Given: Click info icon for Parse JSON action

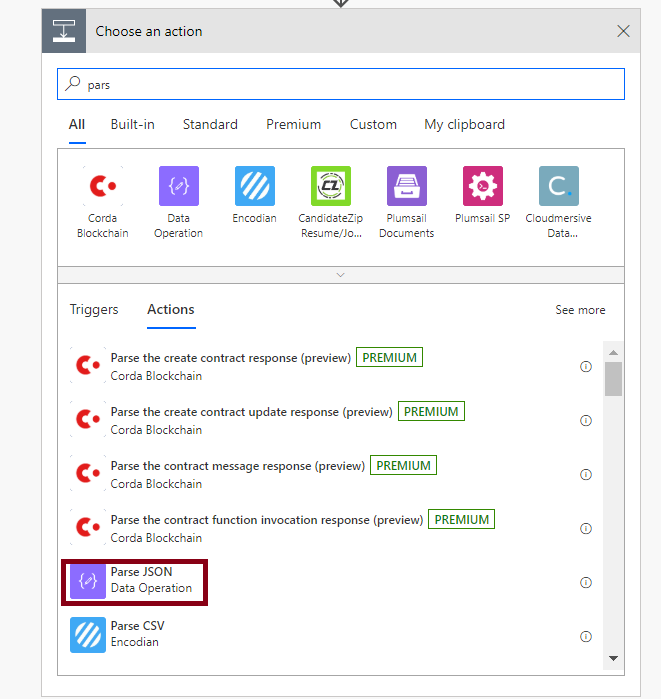Looking at the screenshot, I should pyautogui.click(x=586, y=583).
